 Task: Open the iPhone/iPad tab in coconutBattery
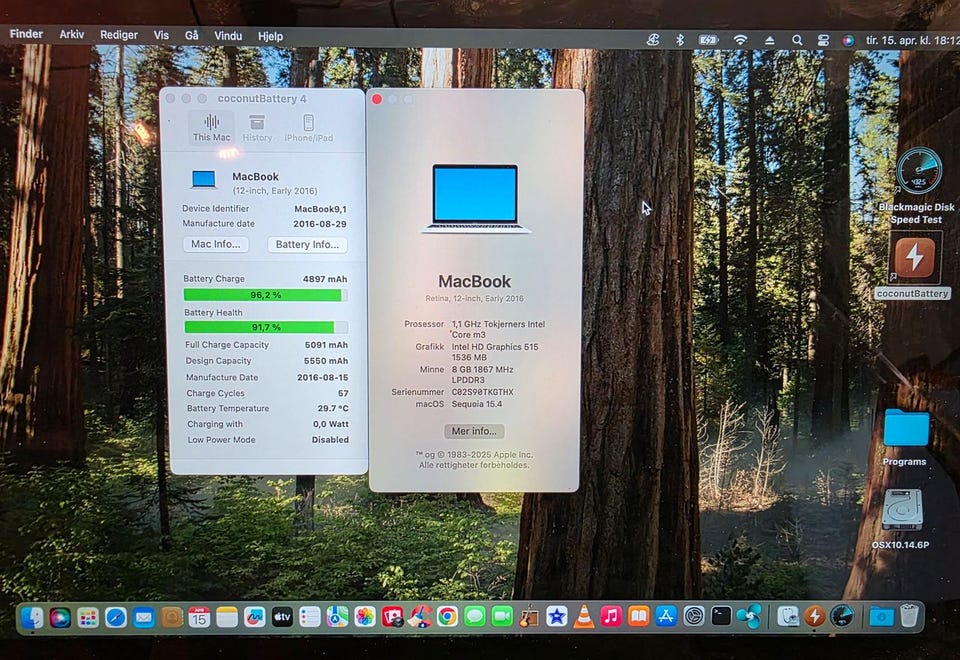tap(309, 127)
